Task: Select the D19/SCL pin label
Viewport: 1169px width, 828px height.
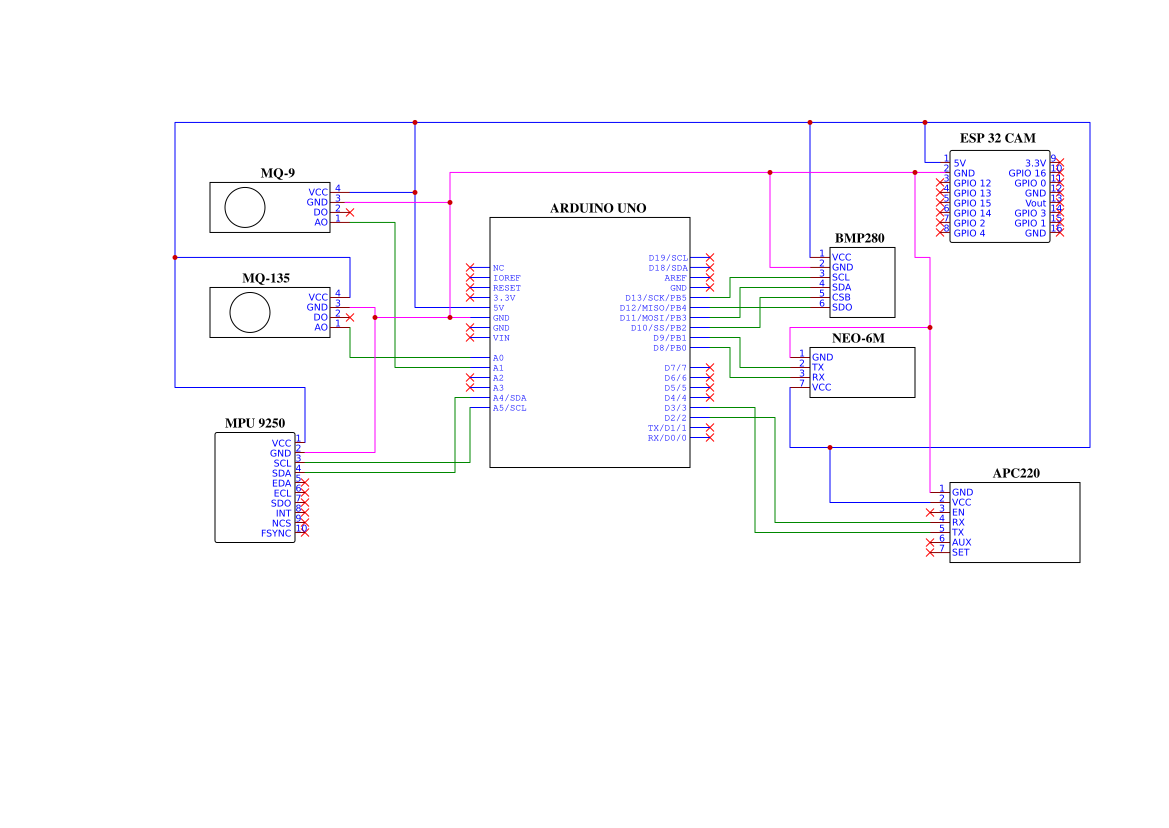Action: [x=668, y=258]
